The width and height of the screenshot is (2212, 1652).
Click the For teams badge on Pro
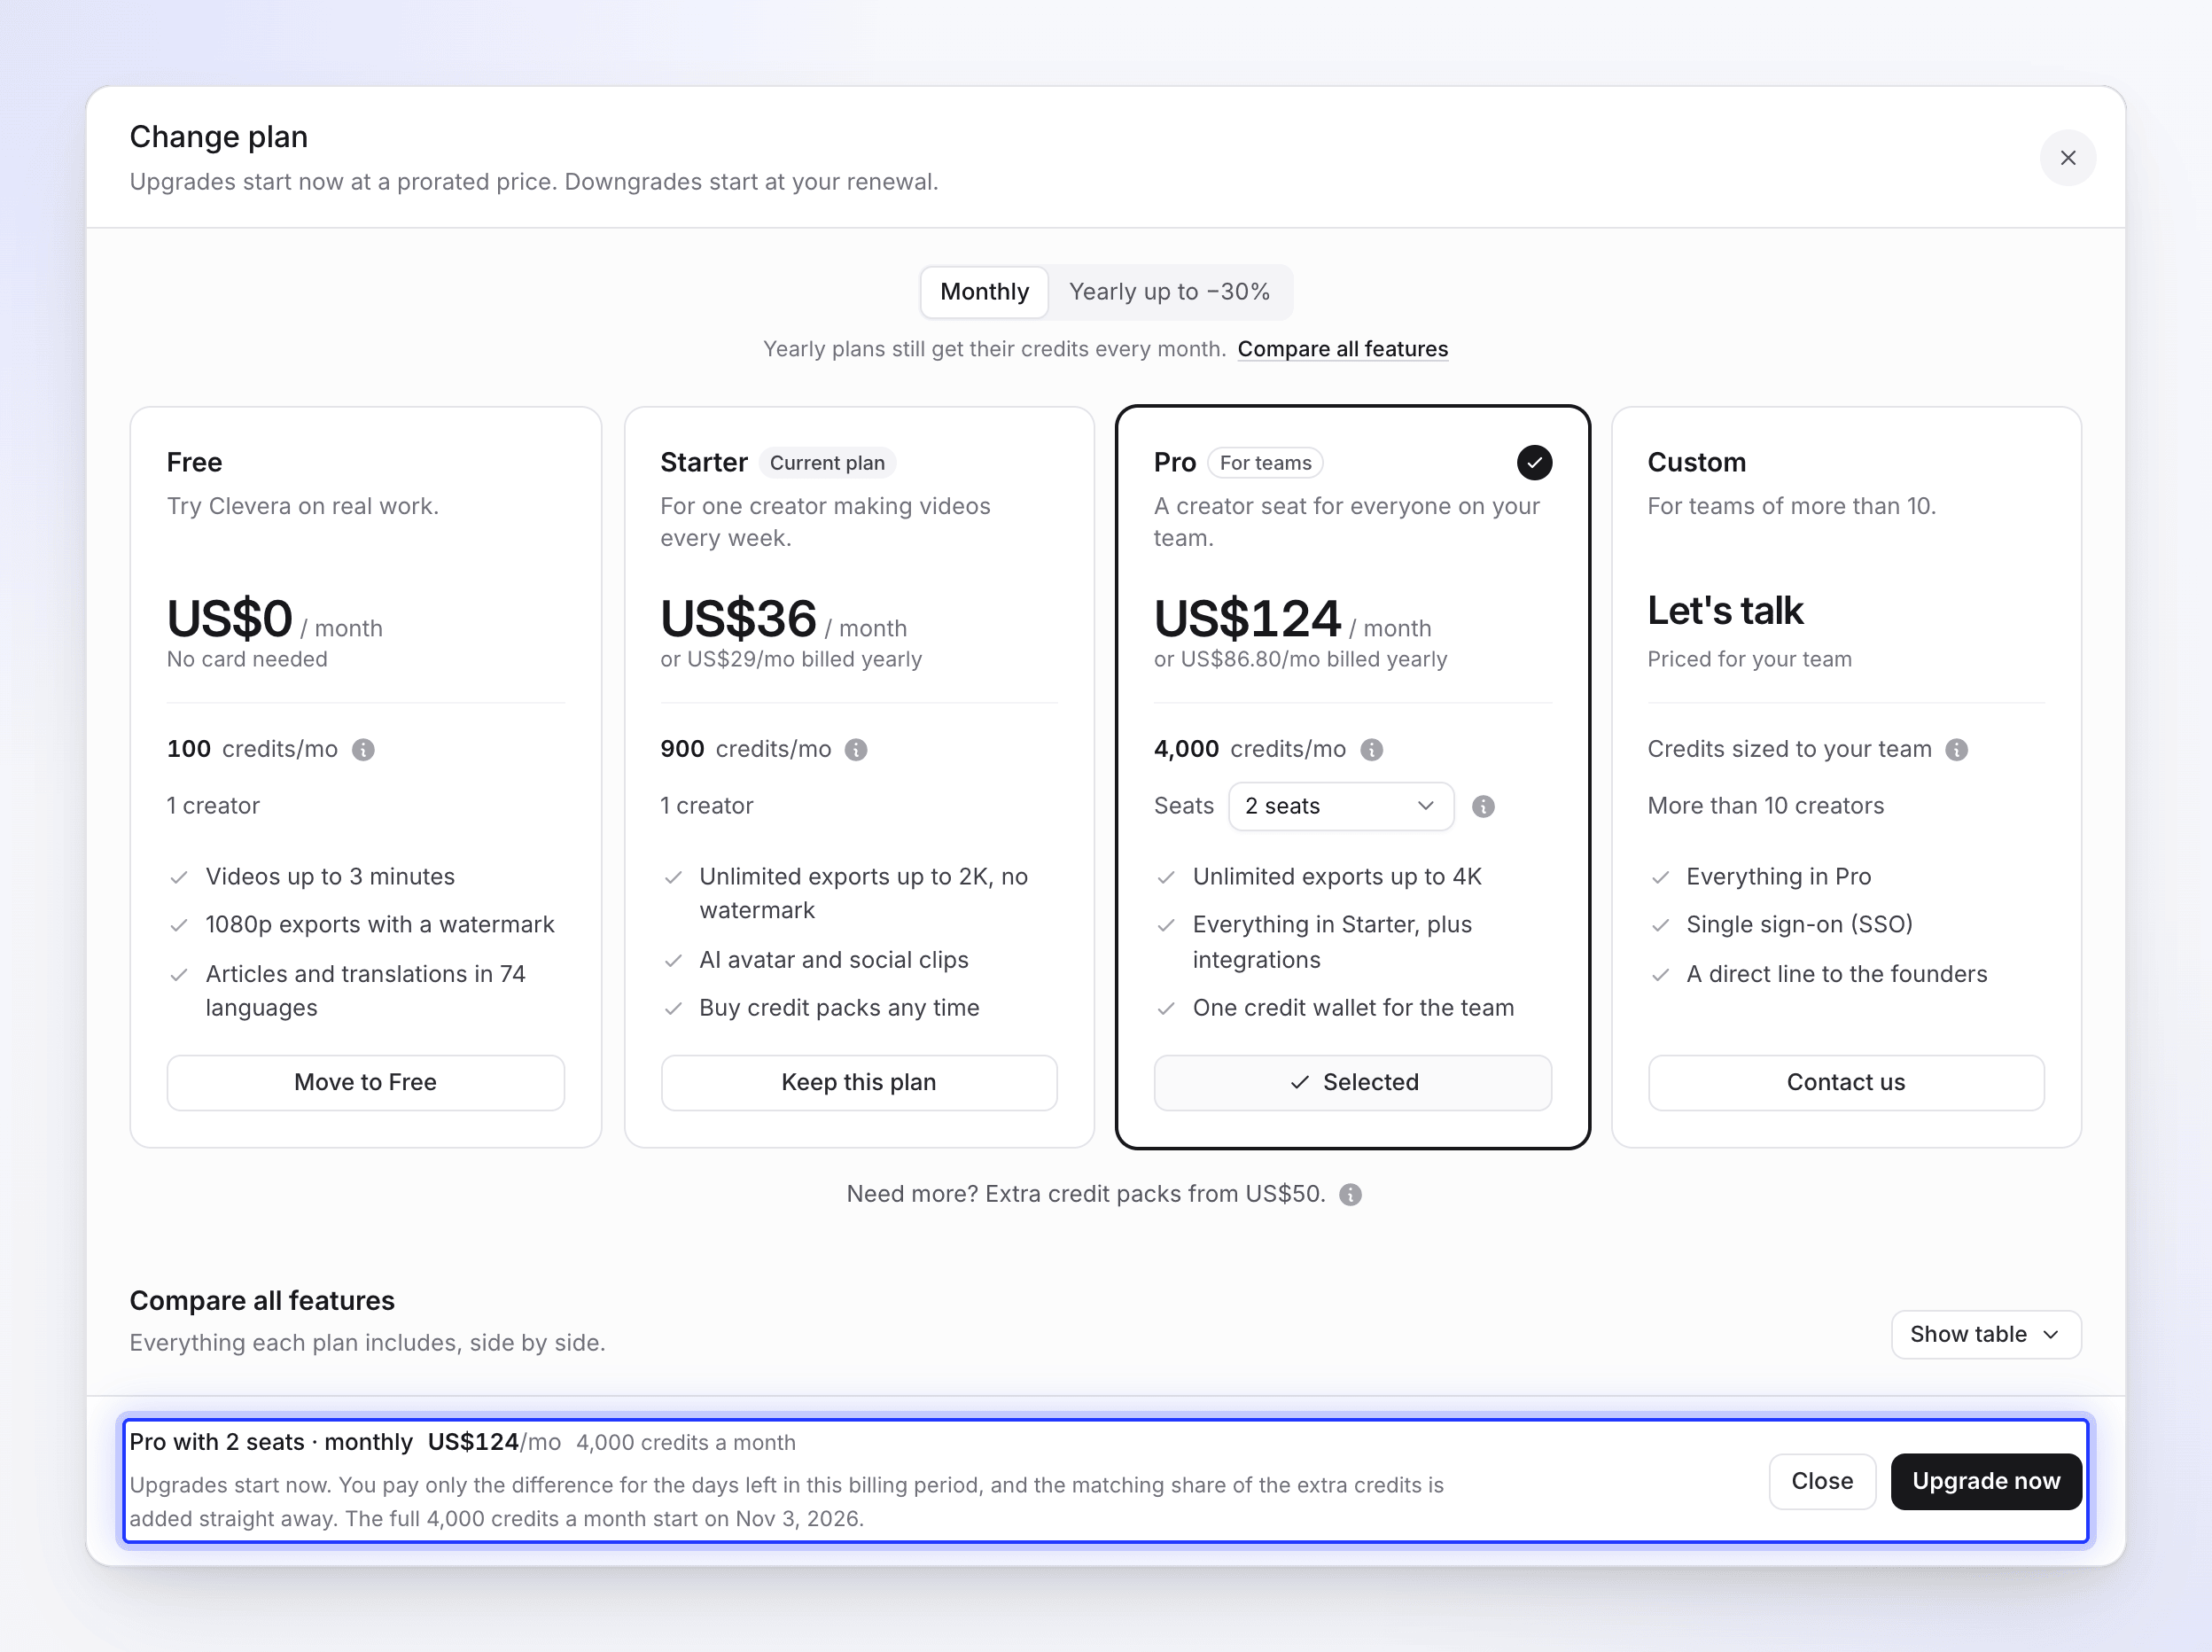[x=1265, y=463]
